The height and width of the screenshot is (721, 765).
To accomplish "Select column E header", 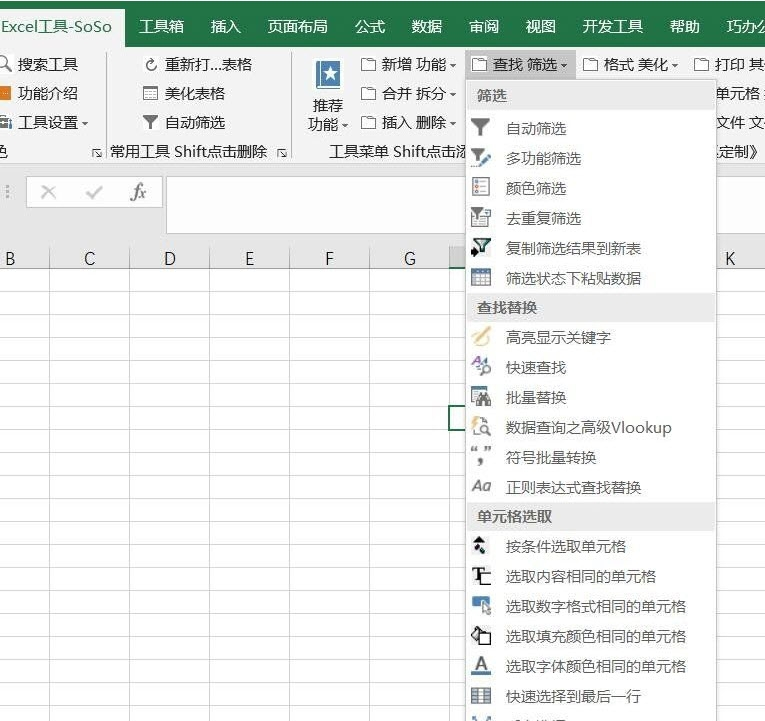I will 249,259.
